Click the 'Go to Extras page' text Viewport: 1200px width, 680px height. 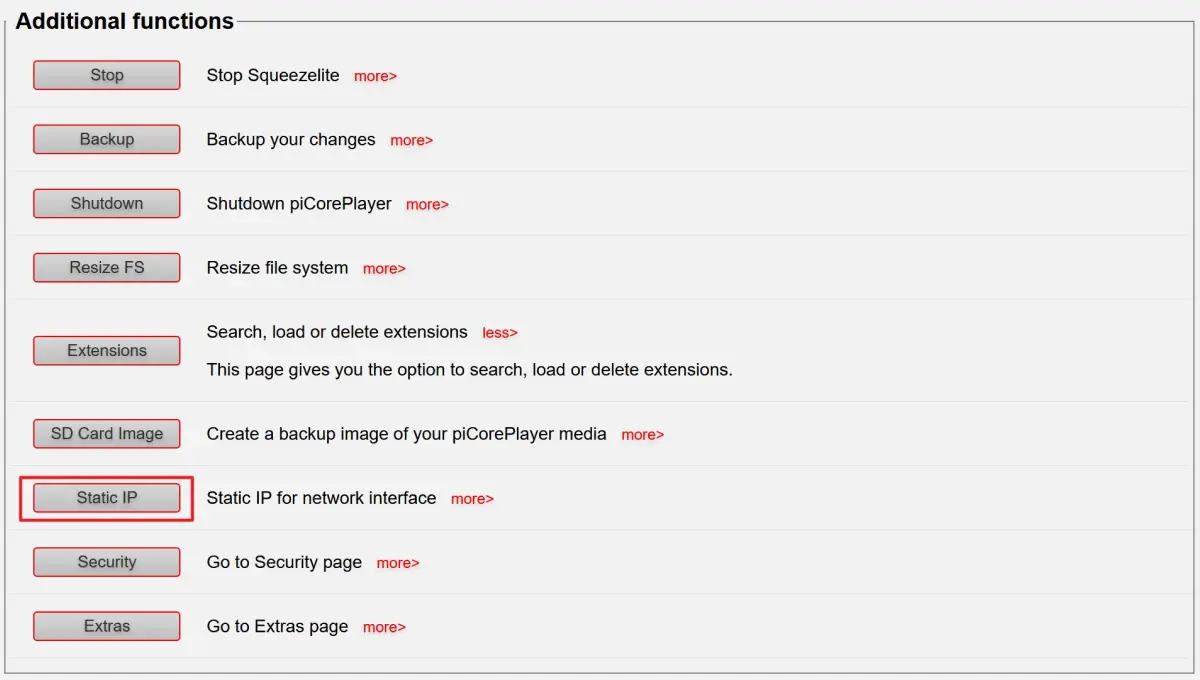click(x=277, y=626)
